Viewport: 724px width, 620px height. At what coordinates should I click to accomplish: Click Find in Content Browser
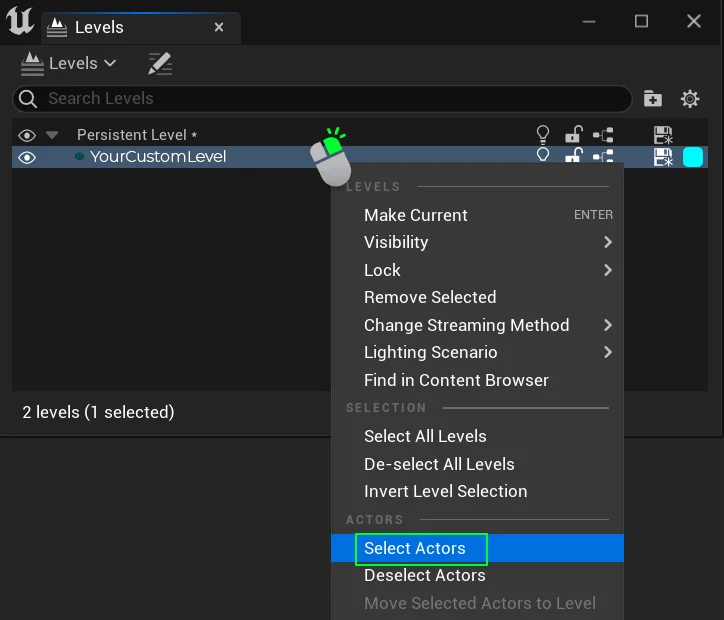456,380
